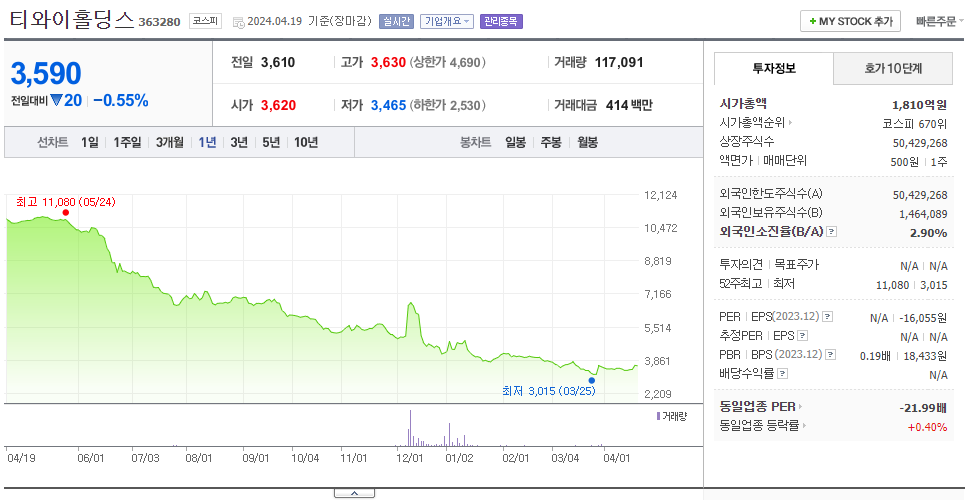The image size is (968, 500).
Task: Click the blue 최저 3,015 marker dot
Action: (591, 380)
